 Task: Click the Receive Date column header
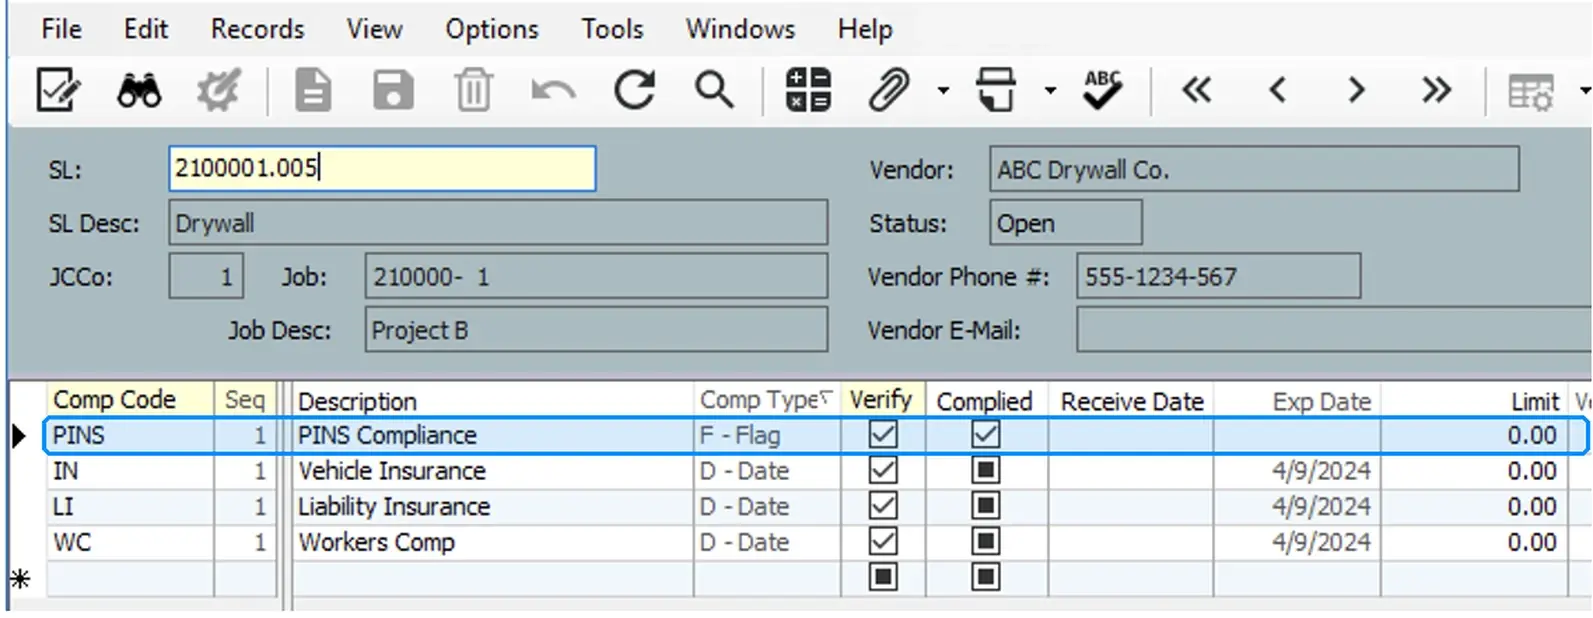click(1131, 400)
